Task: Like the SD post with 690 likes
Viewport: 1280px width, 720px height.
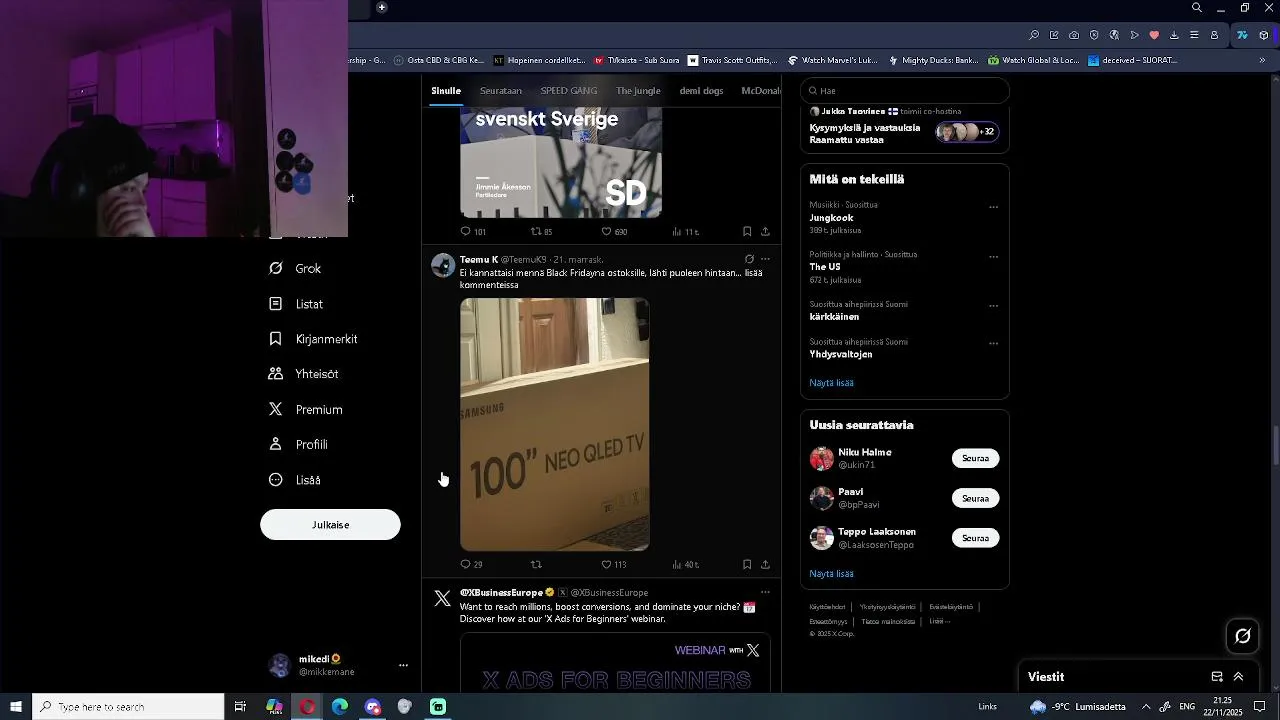Action: pyautogui.click(x=613, y=231)
